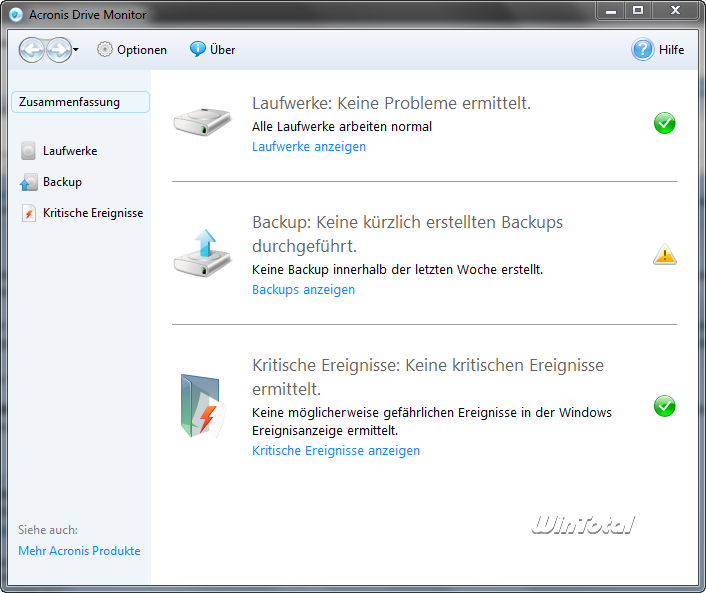
Task: Follow the Backups anzeigen link
Action: [303, 290]
